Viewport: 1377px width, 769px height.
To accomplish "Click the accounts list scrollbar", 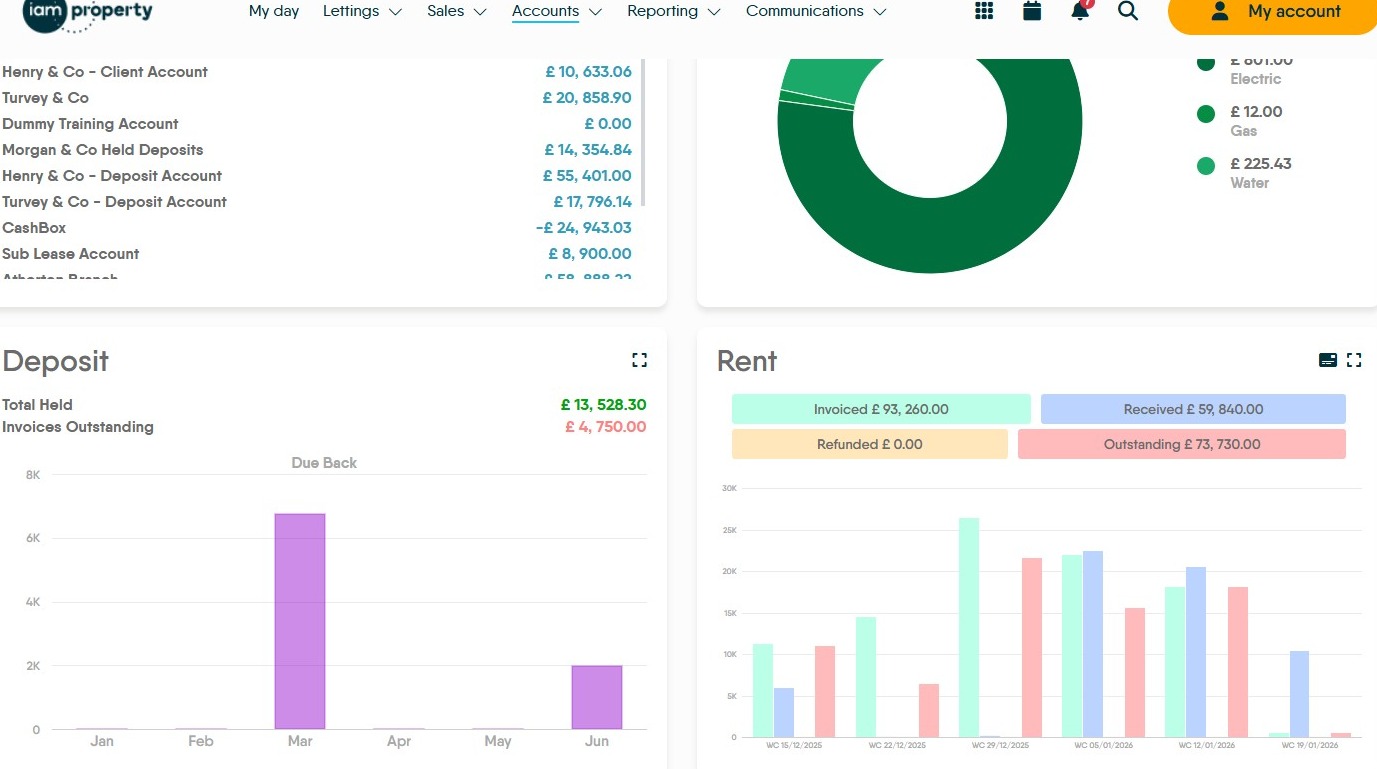I will [642, 130].
